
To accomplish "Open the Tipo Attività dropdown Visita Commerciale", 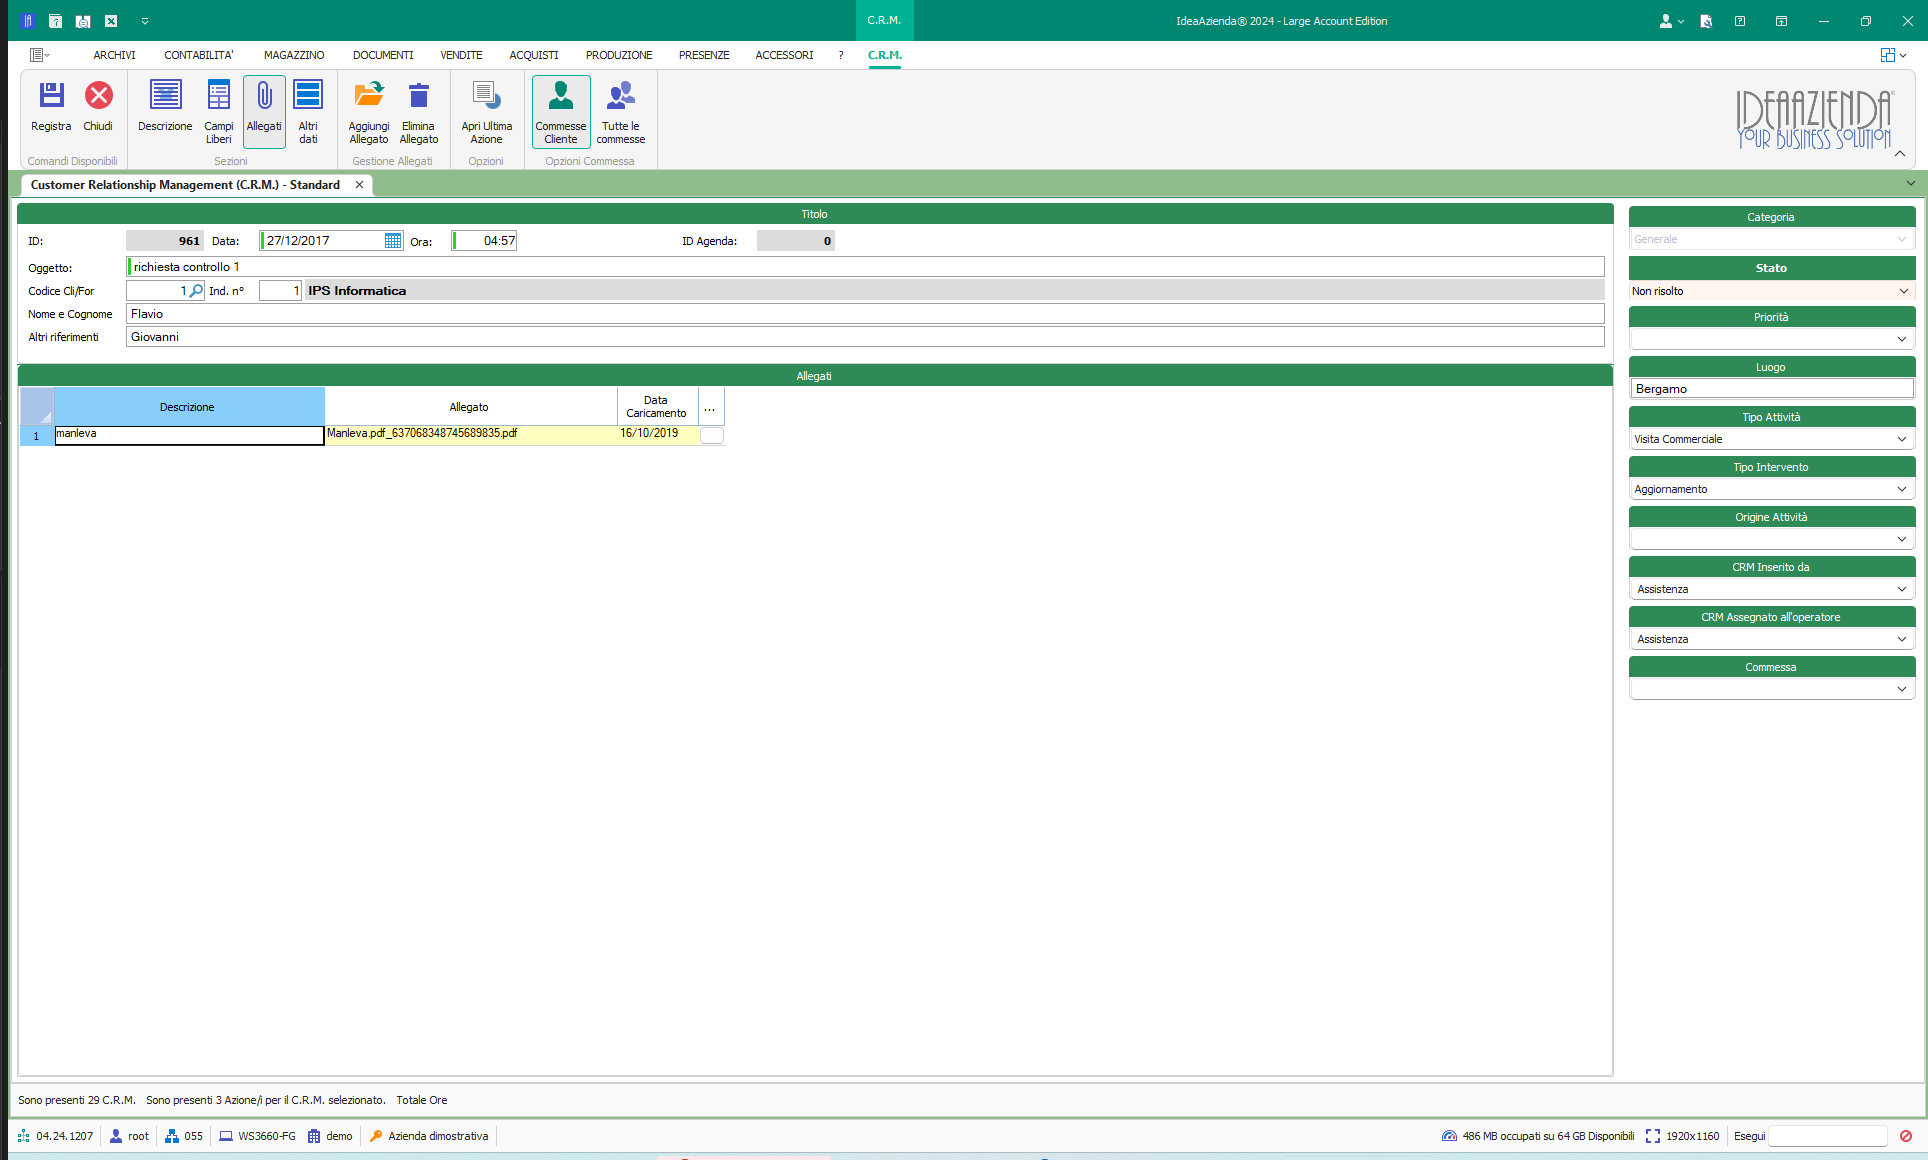I will pos(1902,439).
